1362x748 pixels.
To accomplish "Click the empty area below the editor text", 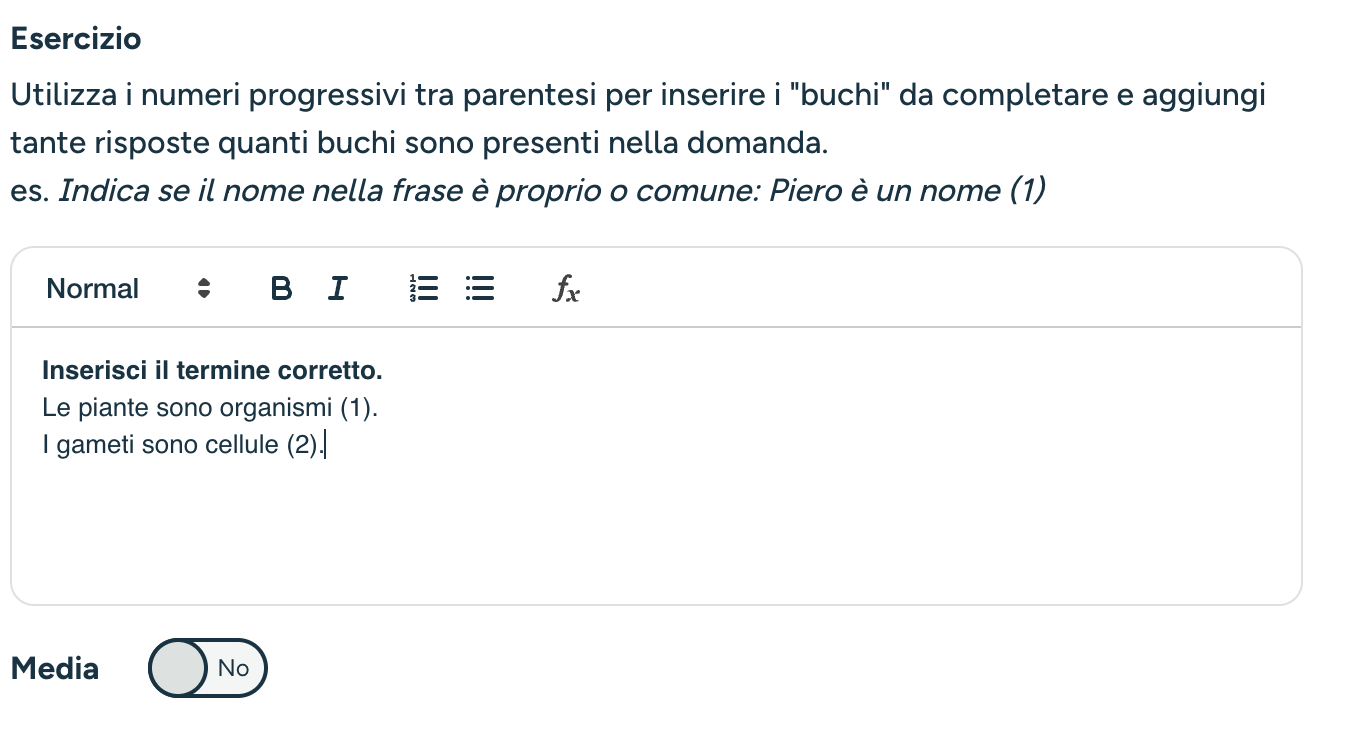I will (656, 530).
